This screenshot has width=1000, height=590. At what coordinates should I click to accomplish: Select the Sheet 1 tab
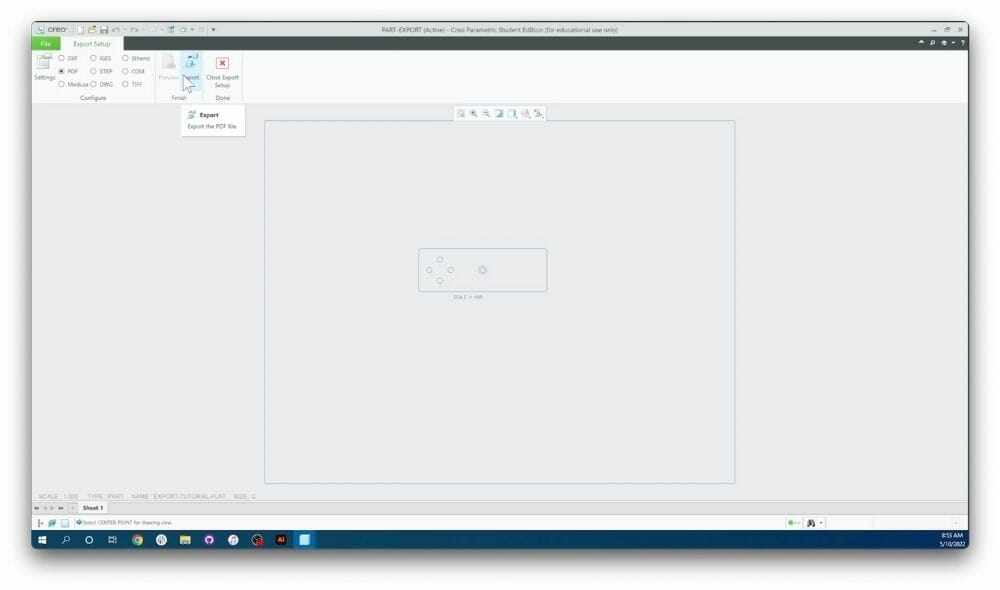91,507
